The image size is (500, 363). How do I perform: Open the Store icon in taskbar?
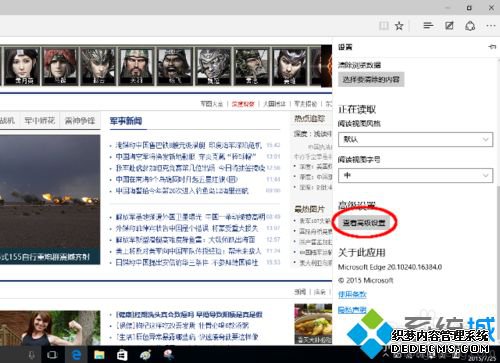(x=122, y=355)
